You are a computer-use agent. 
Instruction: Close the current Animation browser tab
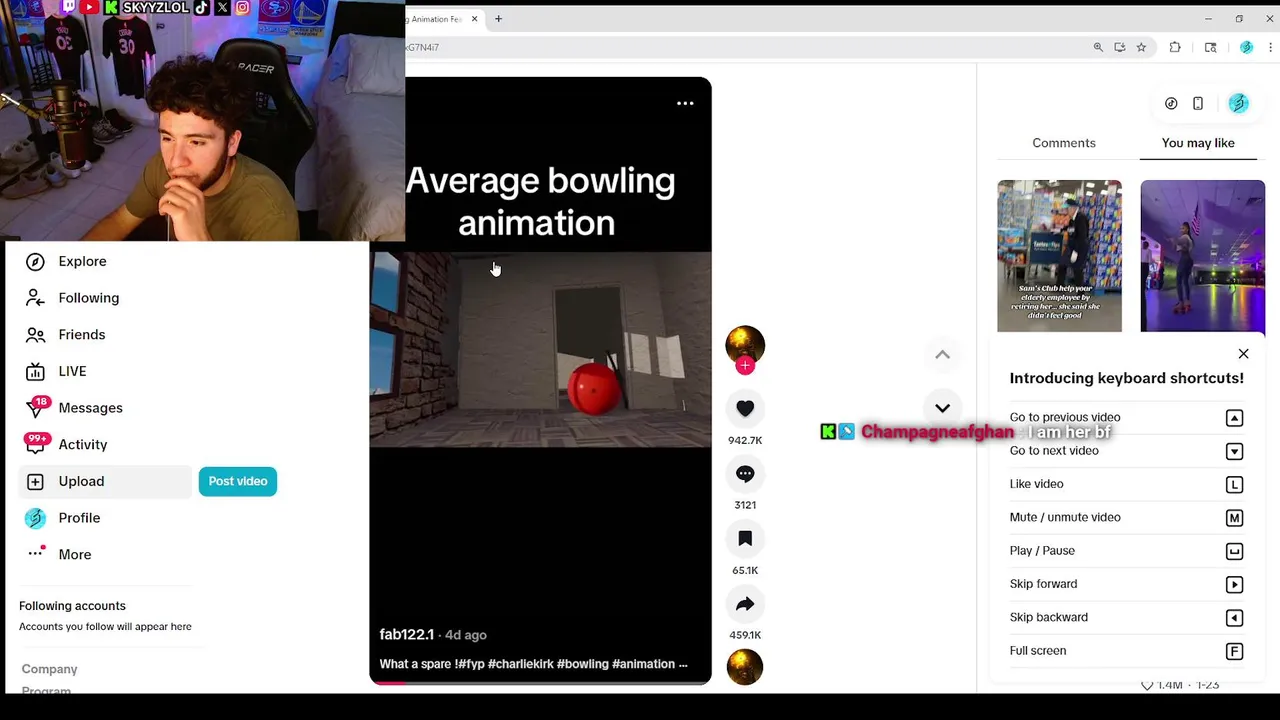474,18
